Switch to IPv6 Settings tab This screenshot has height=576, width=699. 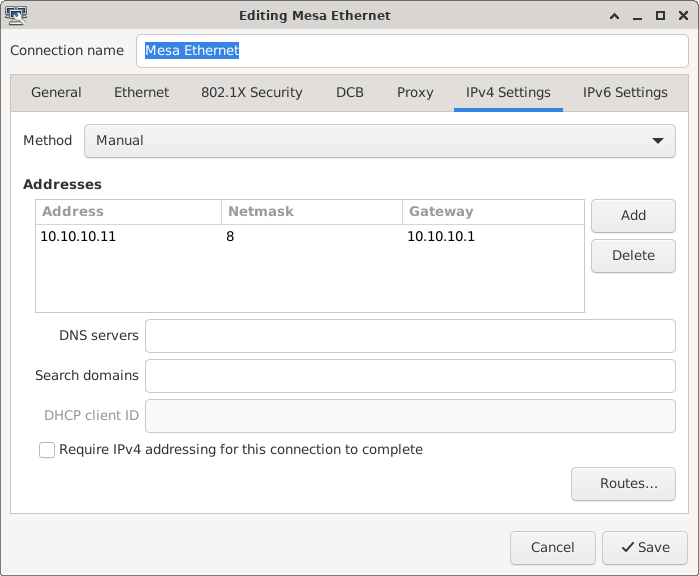click(x=625, y=93)
